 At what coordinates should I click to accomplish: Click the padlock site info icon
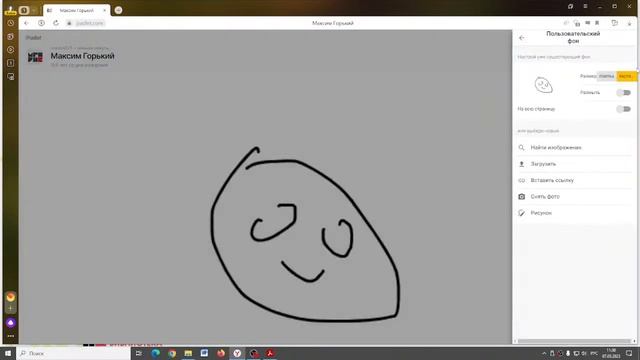point(69,23)
